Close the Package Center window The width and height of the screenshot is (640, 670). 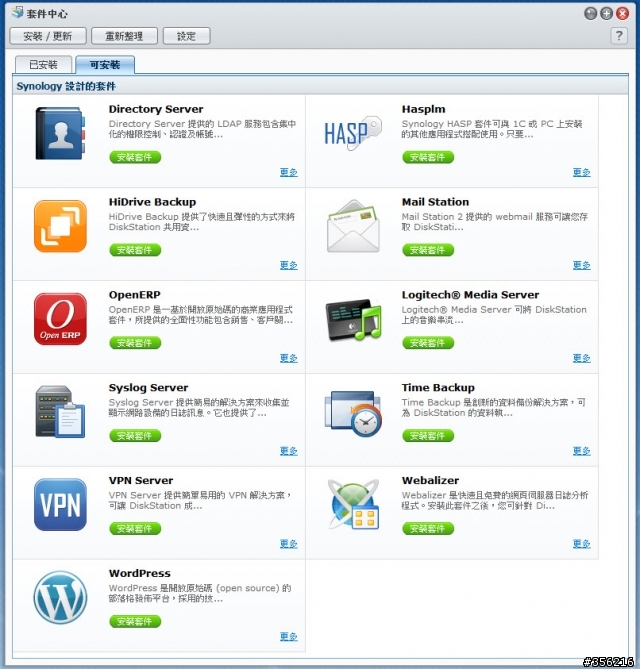[622, 14]
